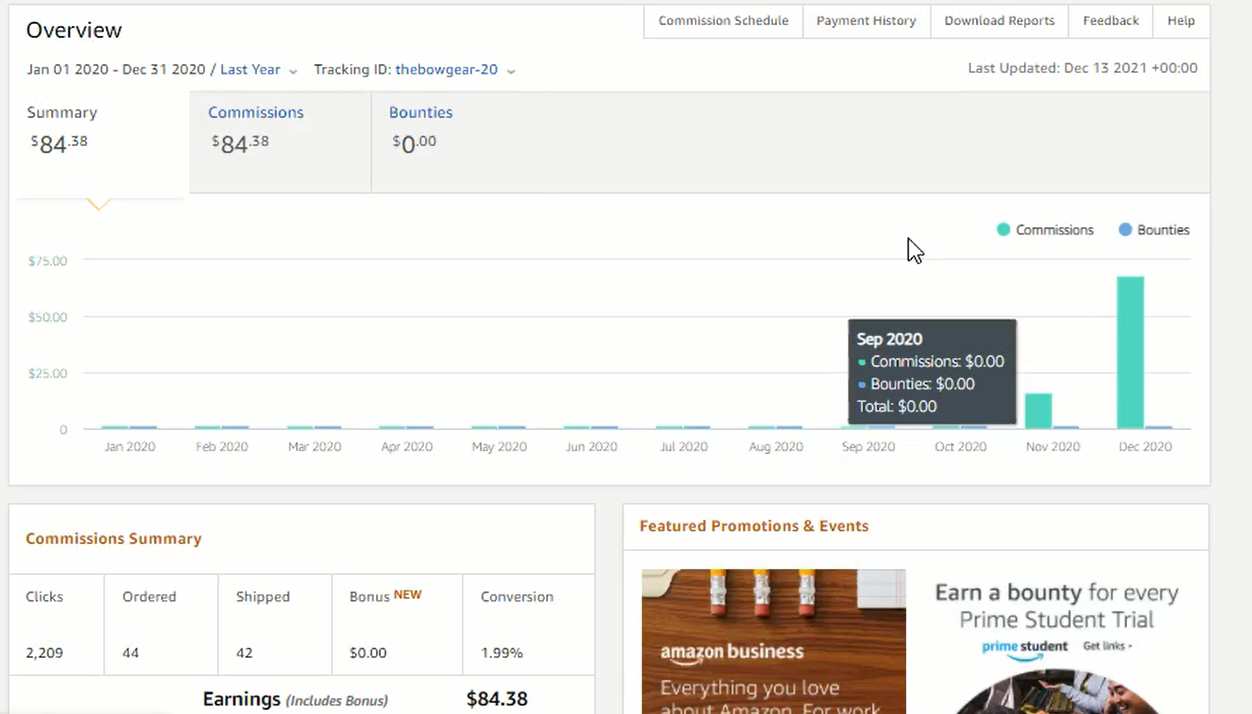Open the Help tab
Screen dimensions: 1252x714
click(1181, 21)
